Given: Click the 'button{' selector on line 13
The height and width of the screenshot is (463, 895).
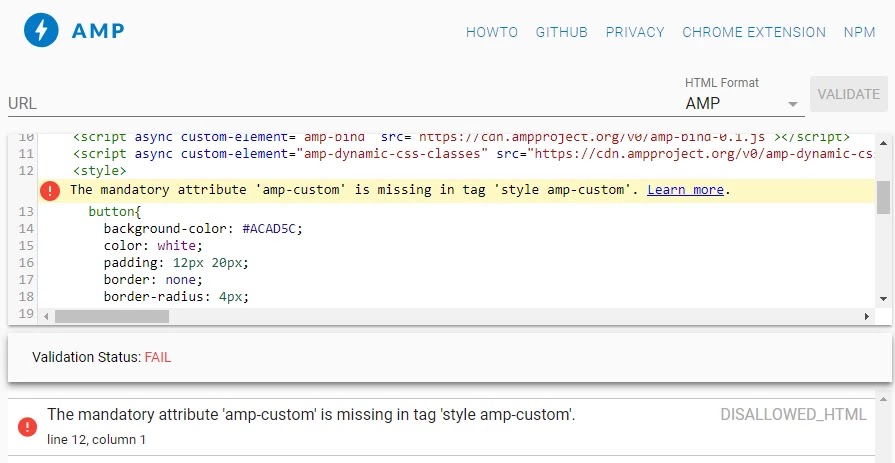Looking at the screenshot, I should coord(114,212).
